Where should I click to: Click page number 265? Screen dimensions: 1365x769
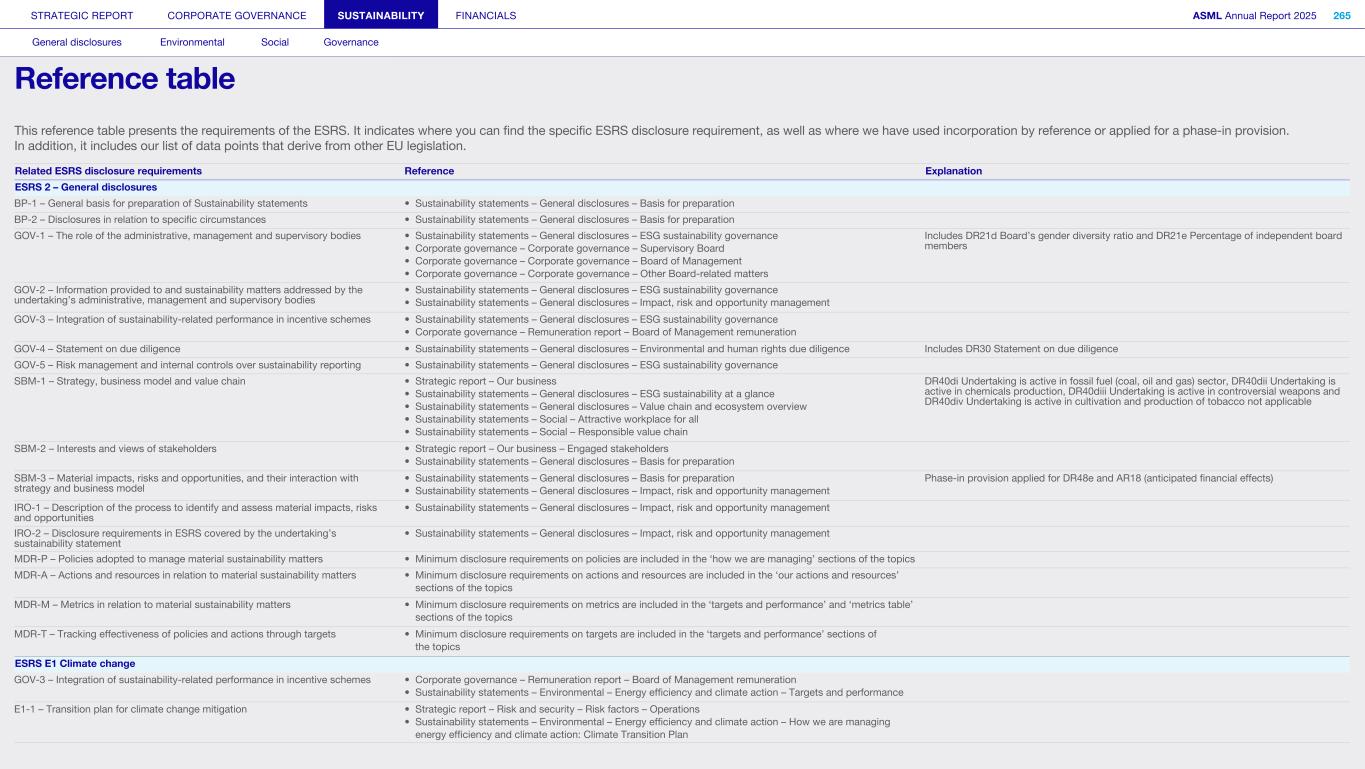pyautogui.click(x=1341, y=15)
